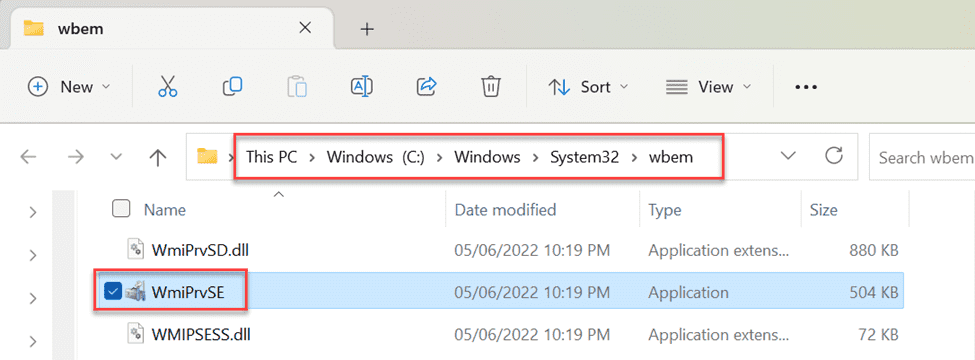Screen dimensions: 975x360
Task: Expand chevron after System32 in path
Action: (634, 158)
